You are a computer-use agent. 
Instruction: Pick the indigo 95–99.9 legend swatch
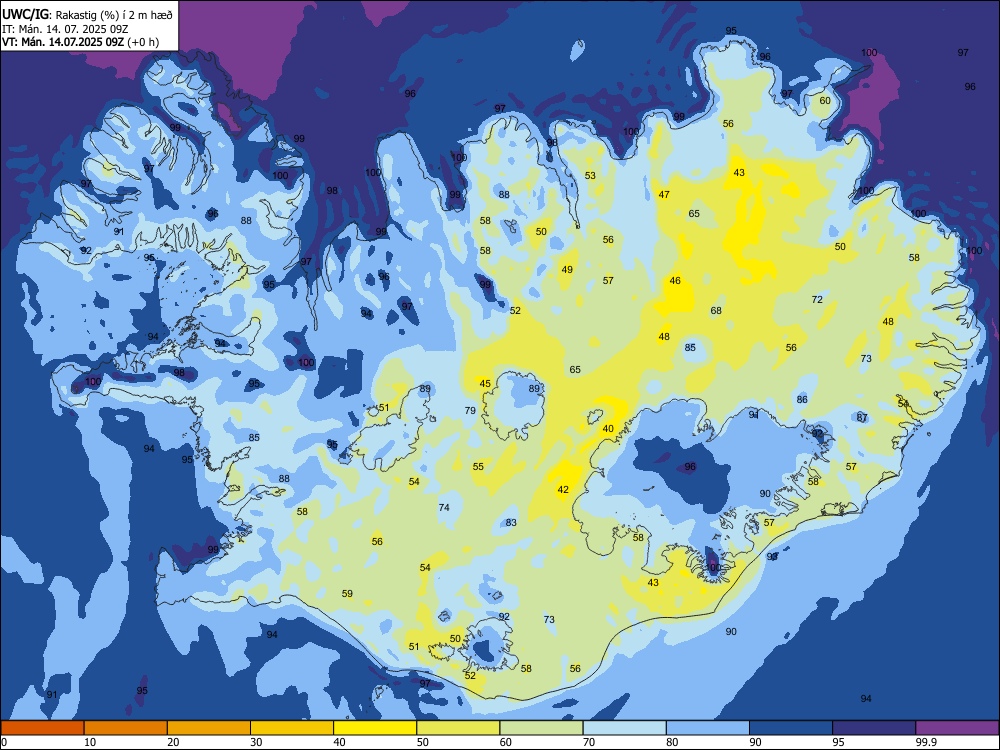click(874, 728)
